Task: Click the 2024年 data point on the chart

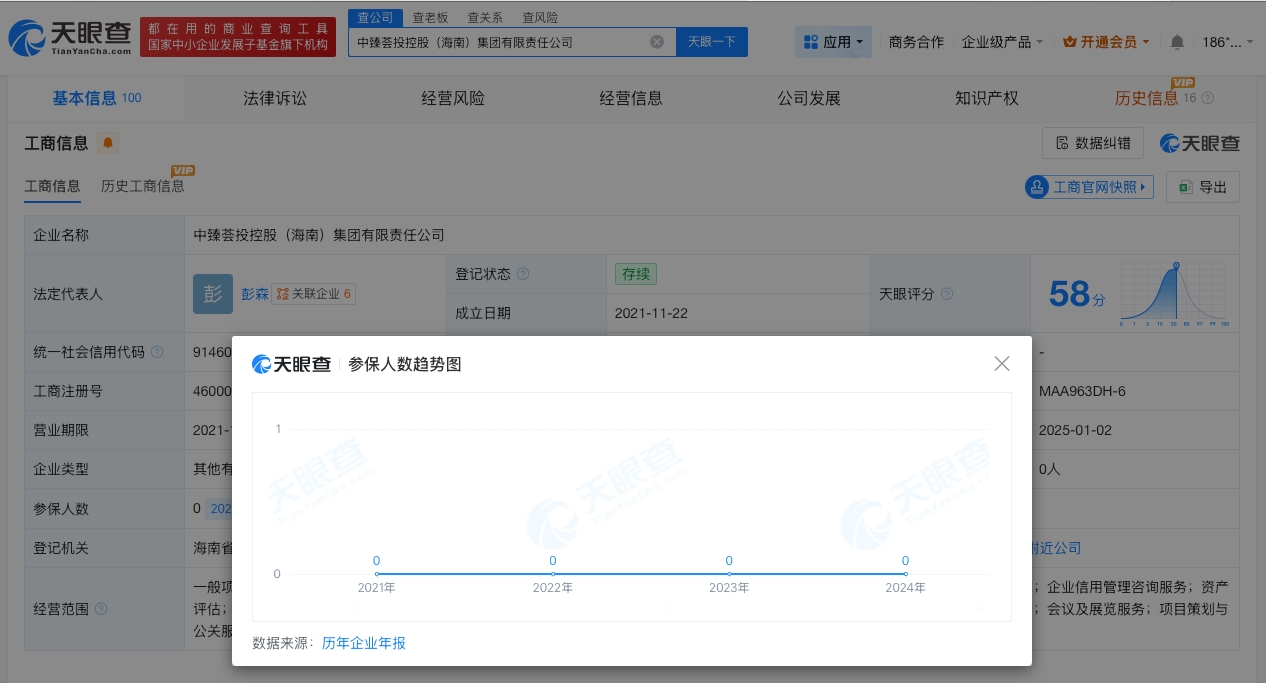Action: [x=906, y=574]
